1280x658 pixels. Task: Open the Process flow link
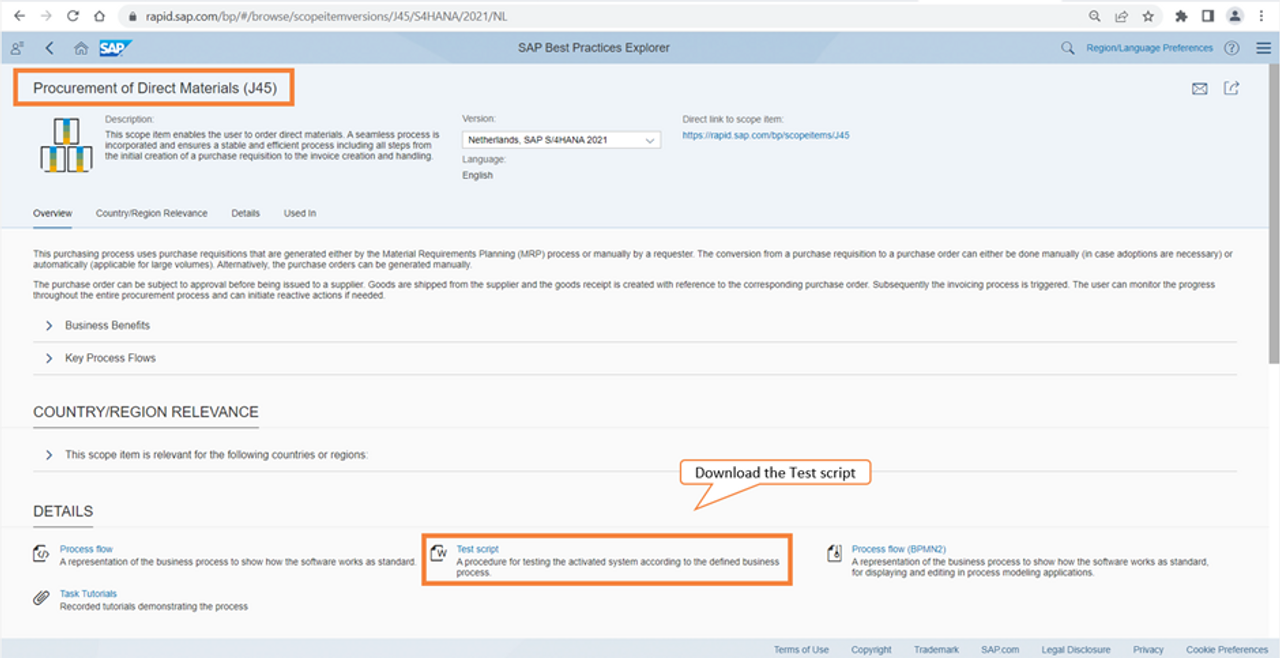point(86,549)
